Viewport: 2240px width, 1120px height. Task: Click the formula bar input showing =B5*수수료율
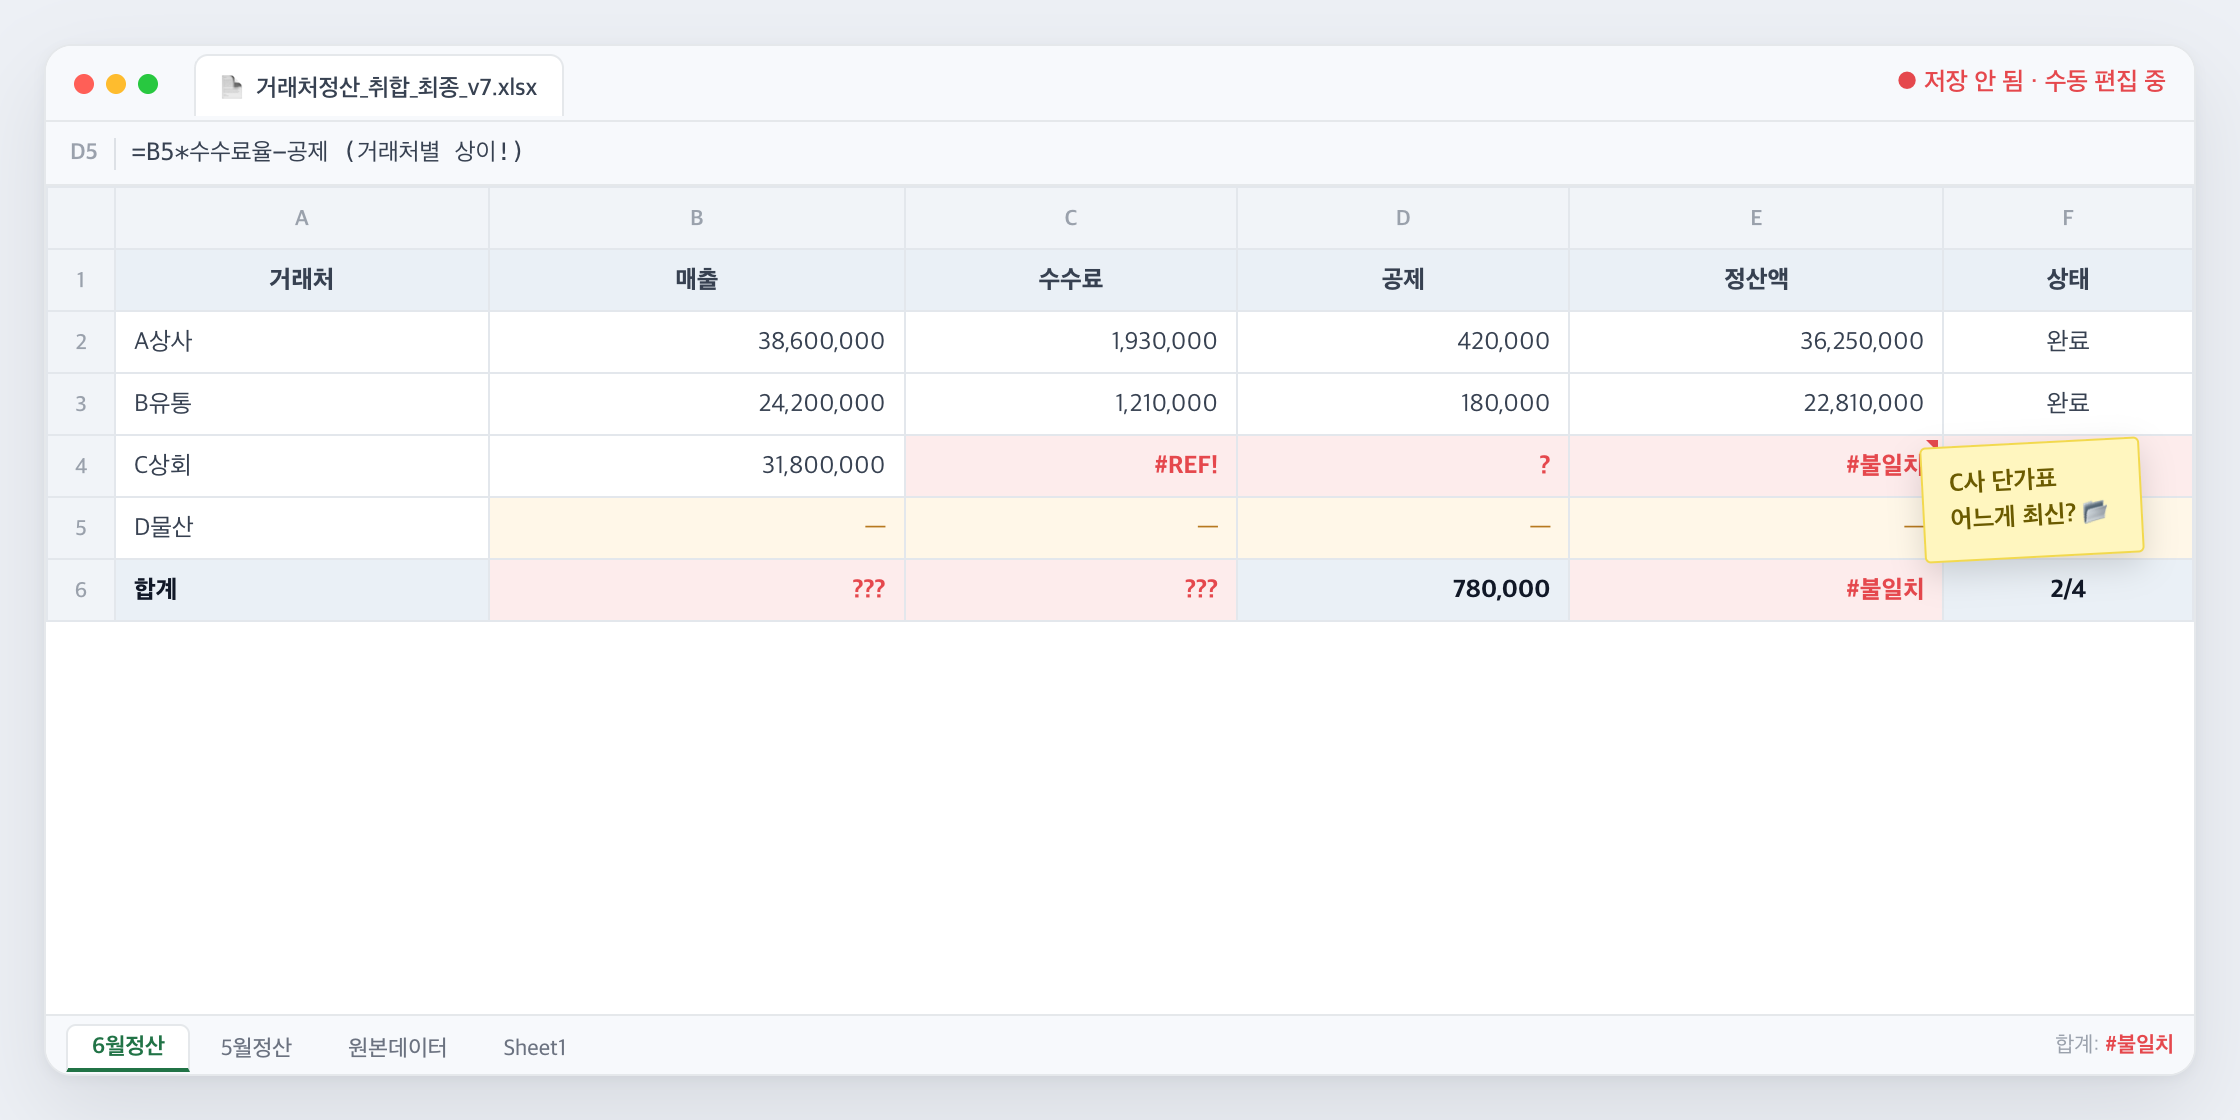click(x=1160, y=152)
